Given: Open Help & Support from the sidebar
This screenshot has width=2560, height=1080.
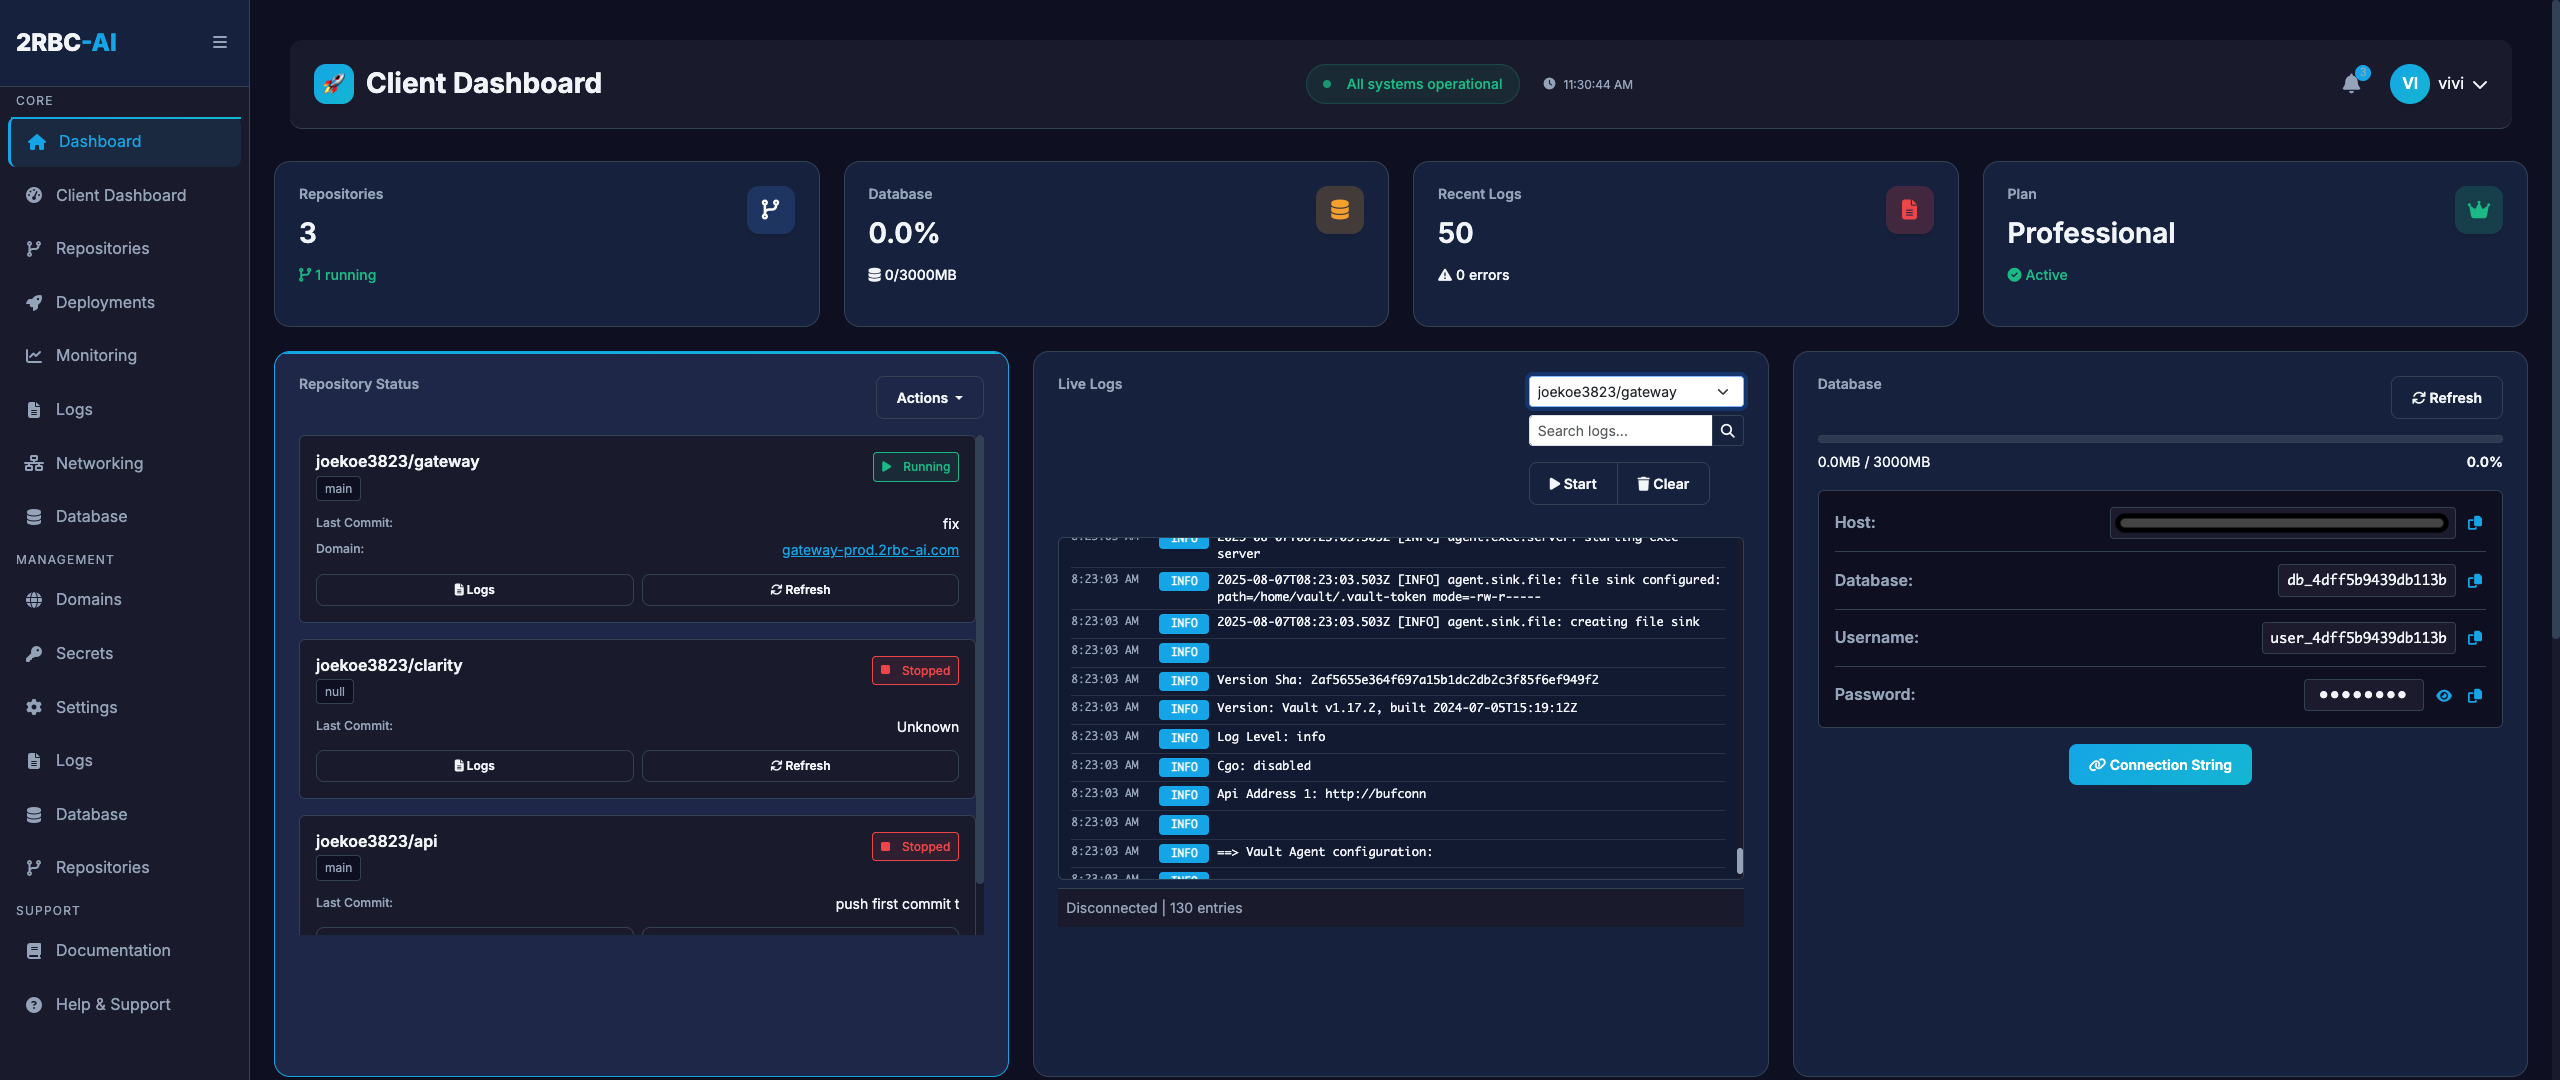Looking at the screenshot, I should [112, 1004].
